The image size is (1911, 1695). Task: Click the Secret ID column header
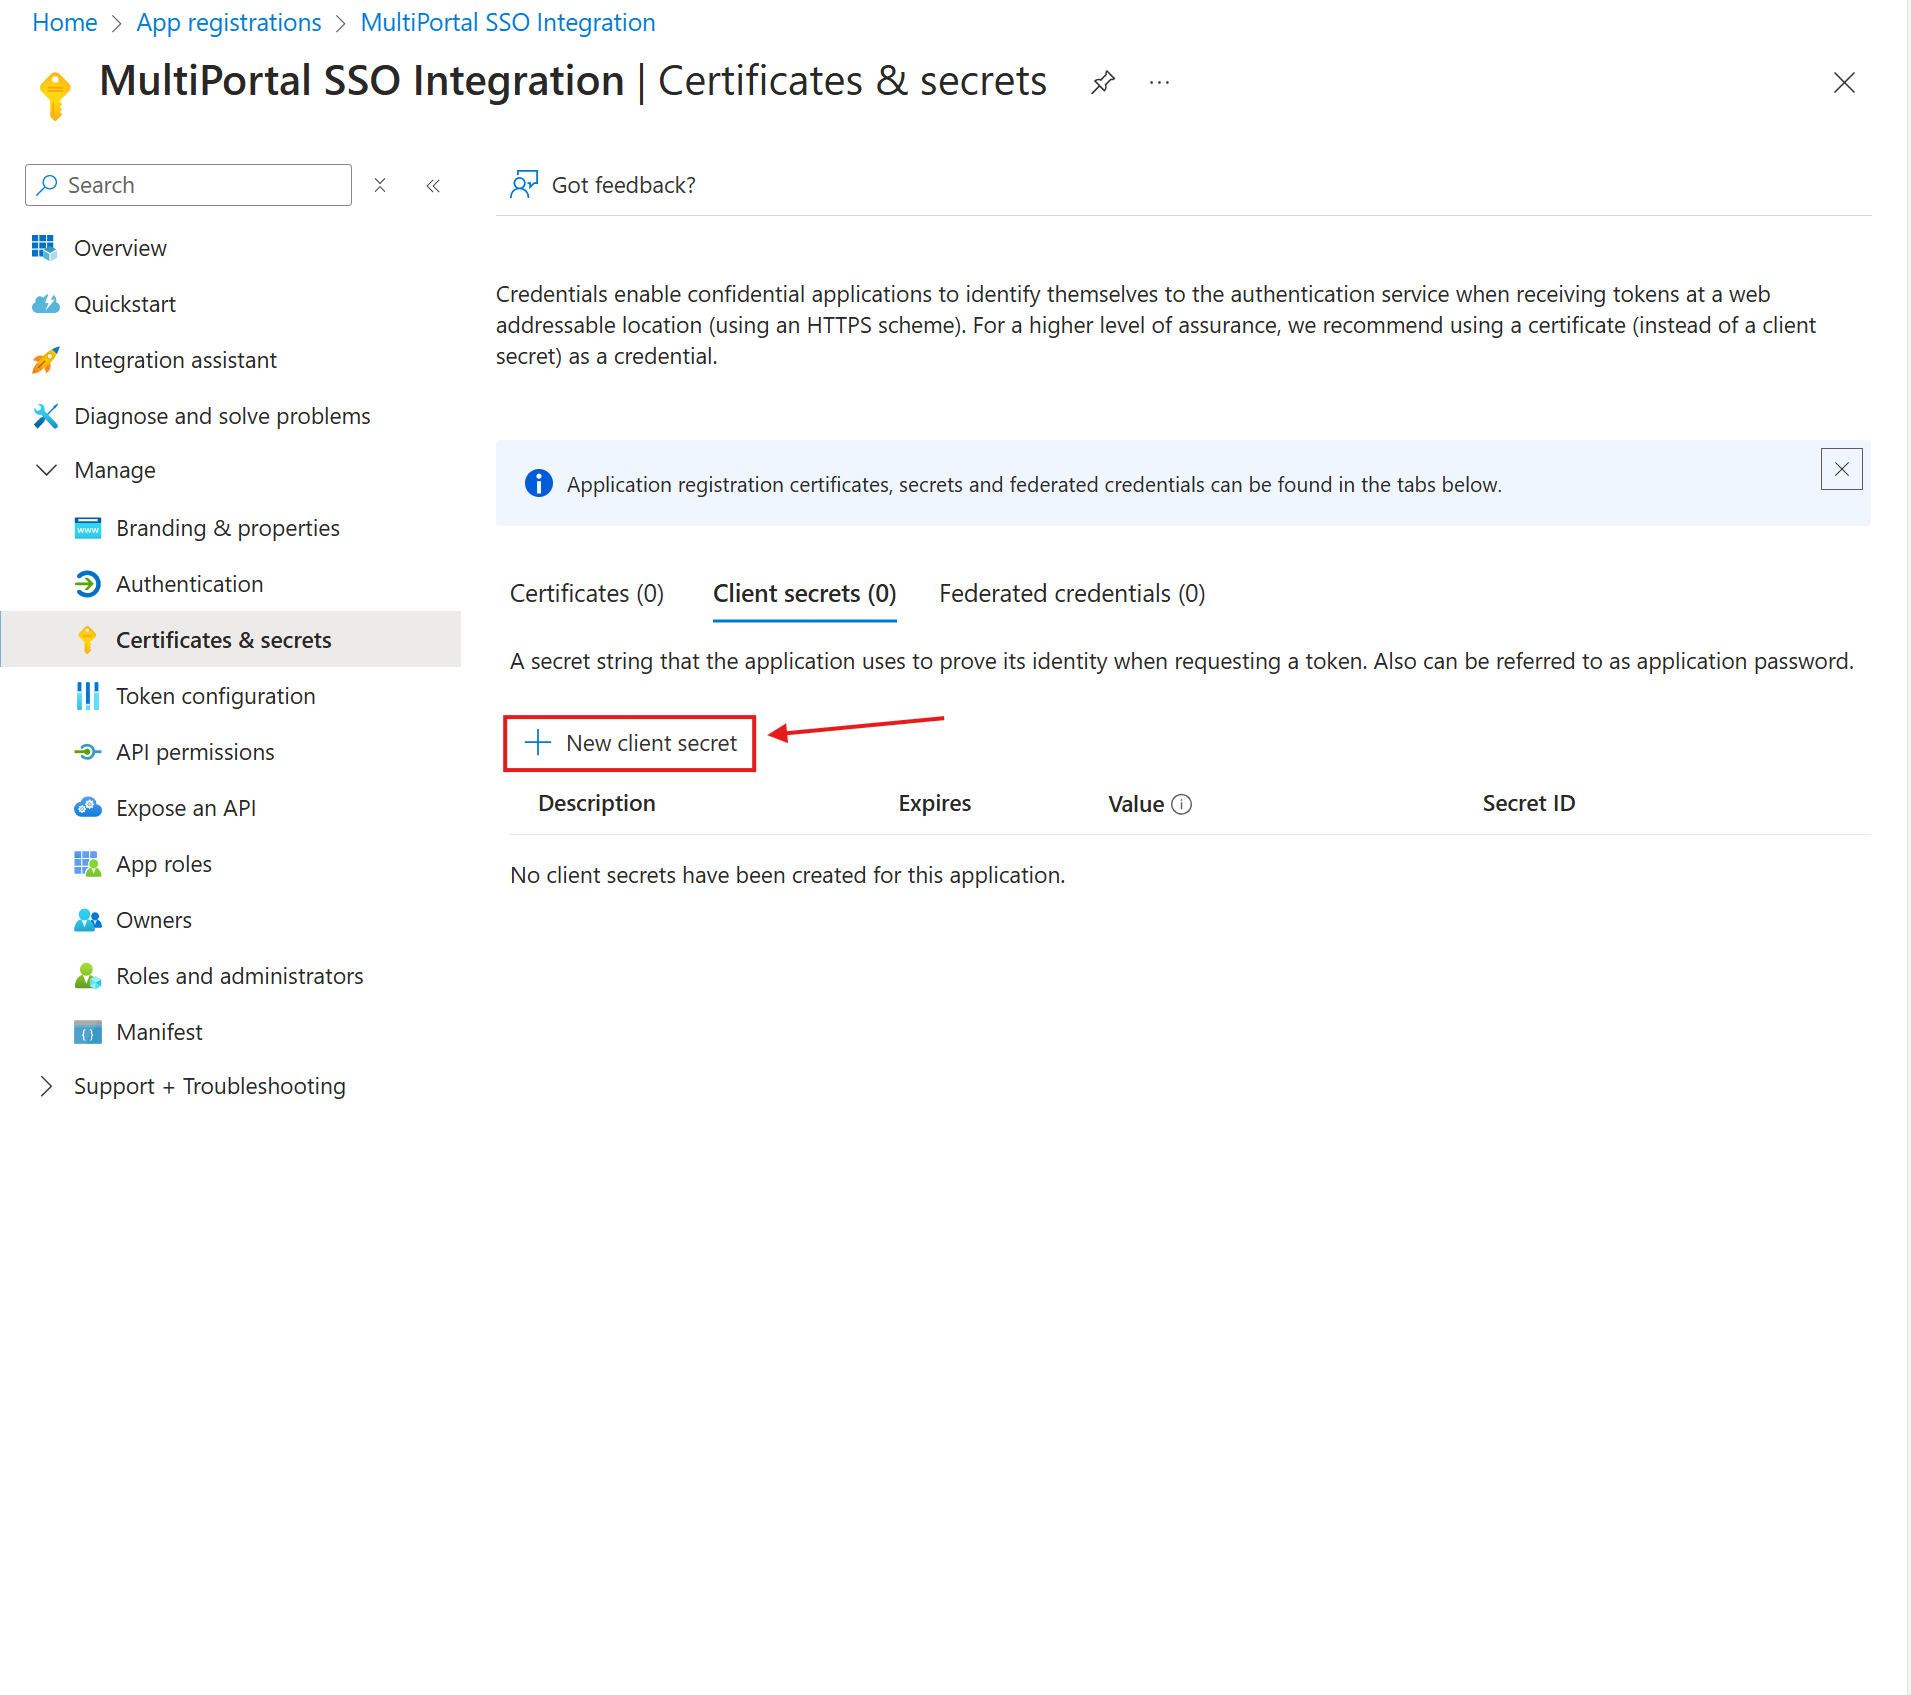[1528, 803]
